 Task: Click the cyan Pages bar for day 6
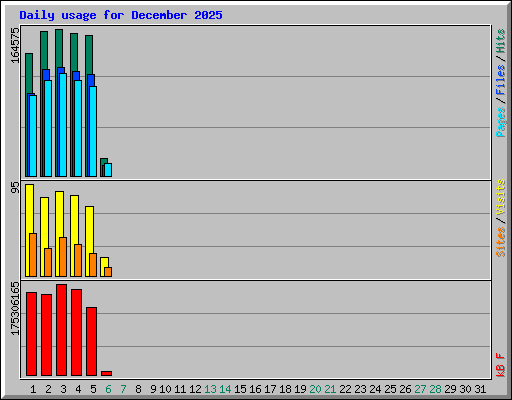pyautogui.click(x=108, y=170)
